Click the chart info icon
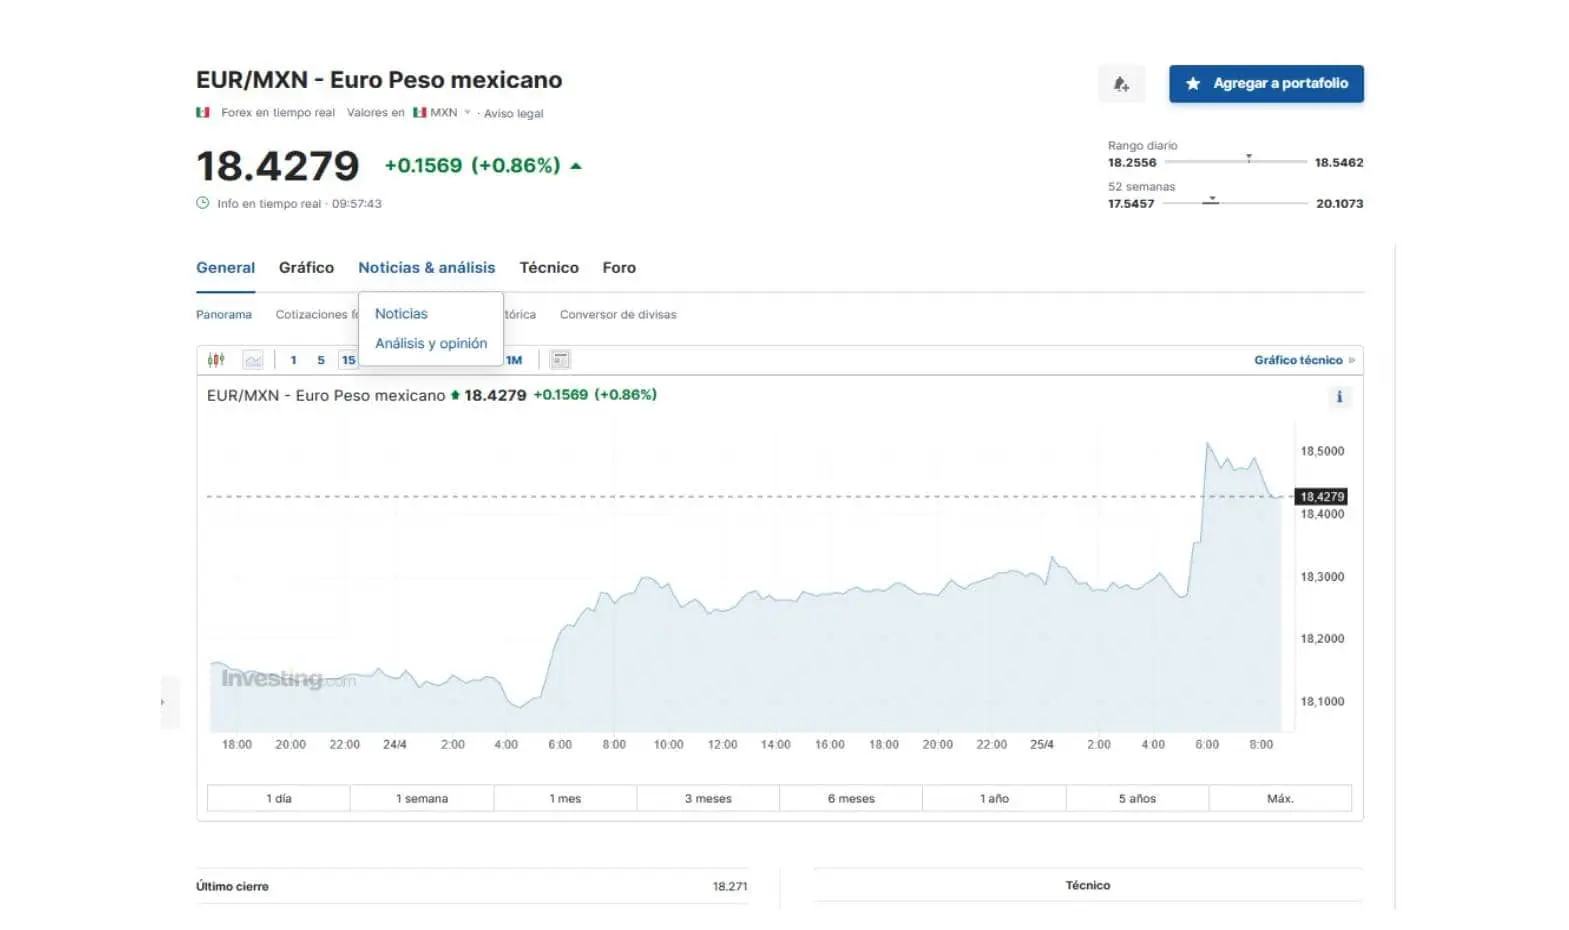The height and width of the screenshot is (930, 1569). pyautogui.click(x=1339, y=397)
